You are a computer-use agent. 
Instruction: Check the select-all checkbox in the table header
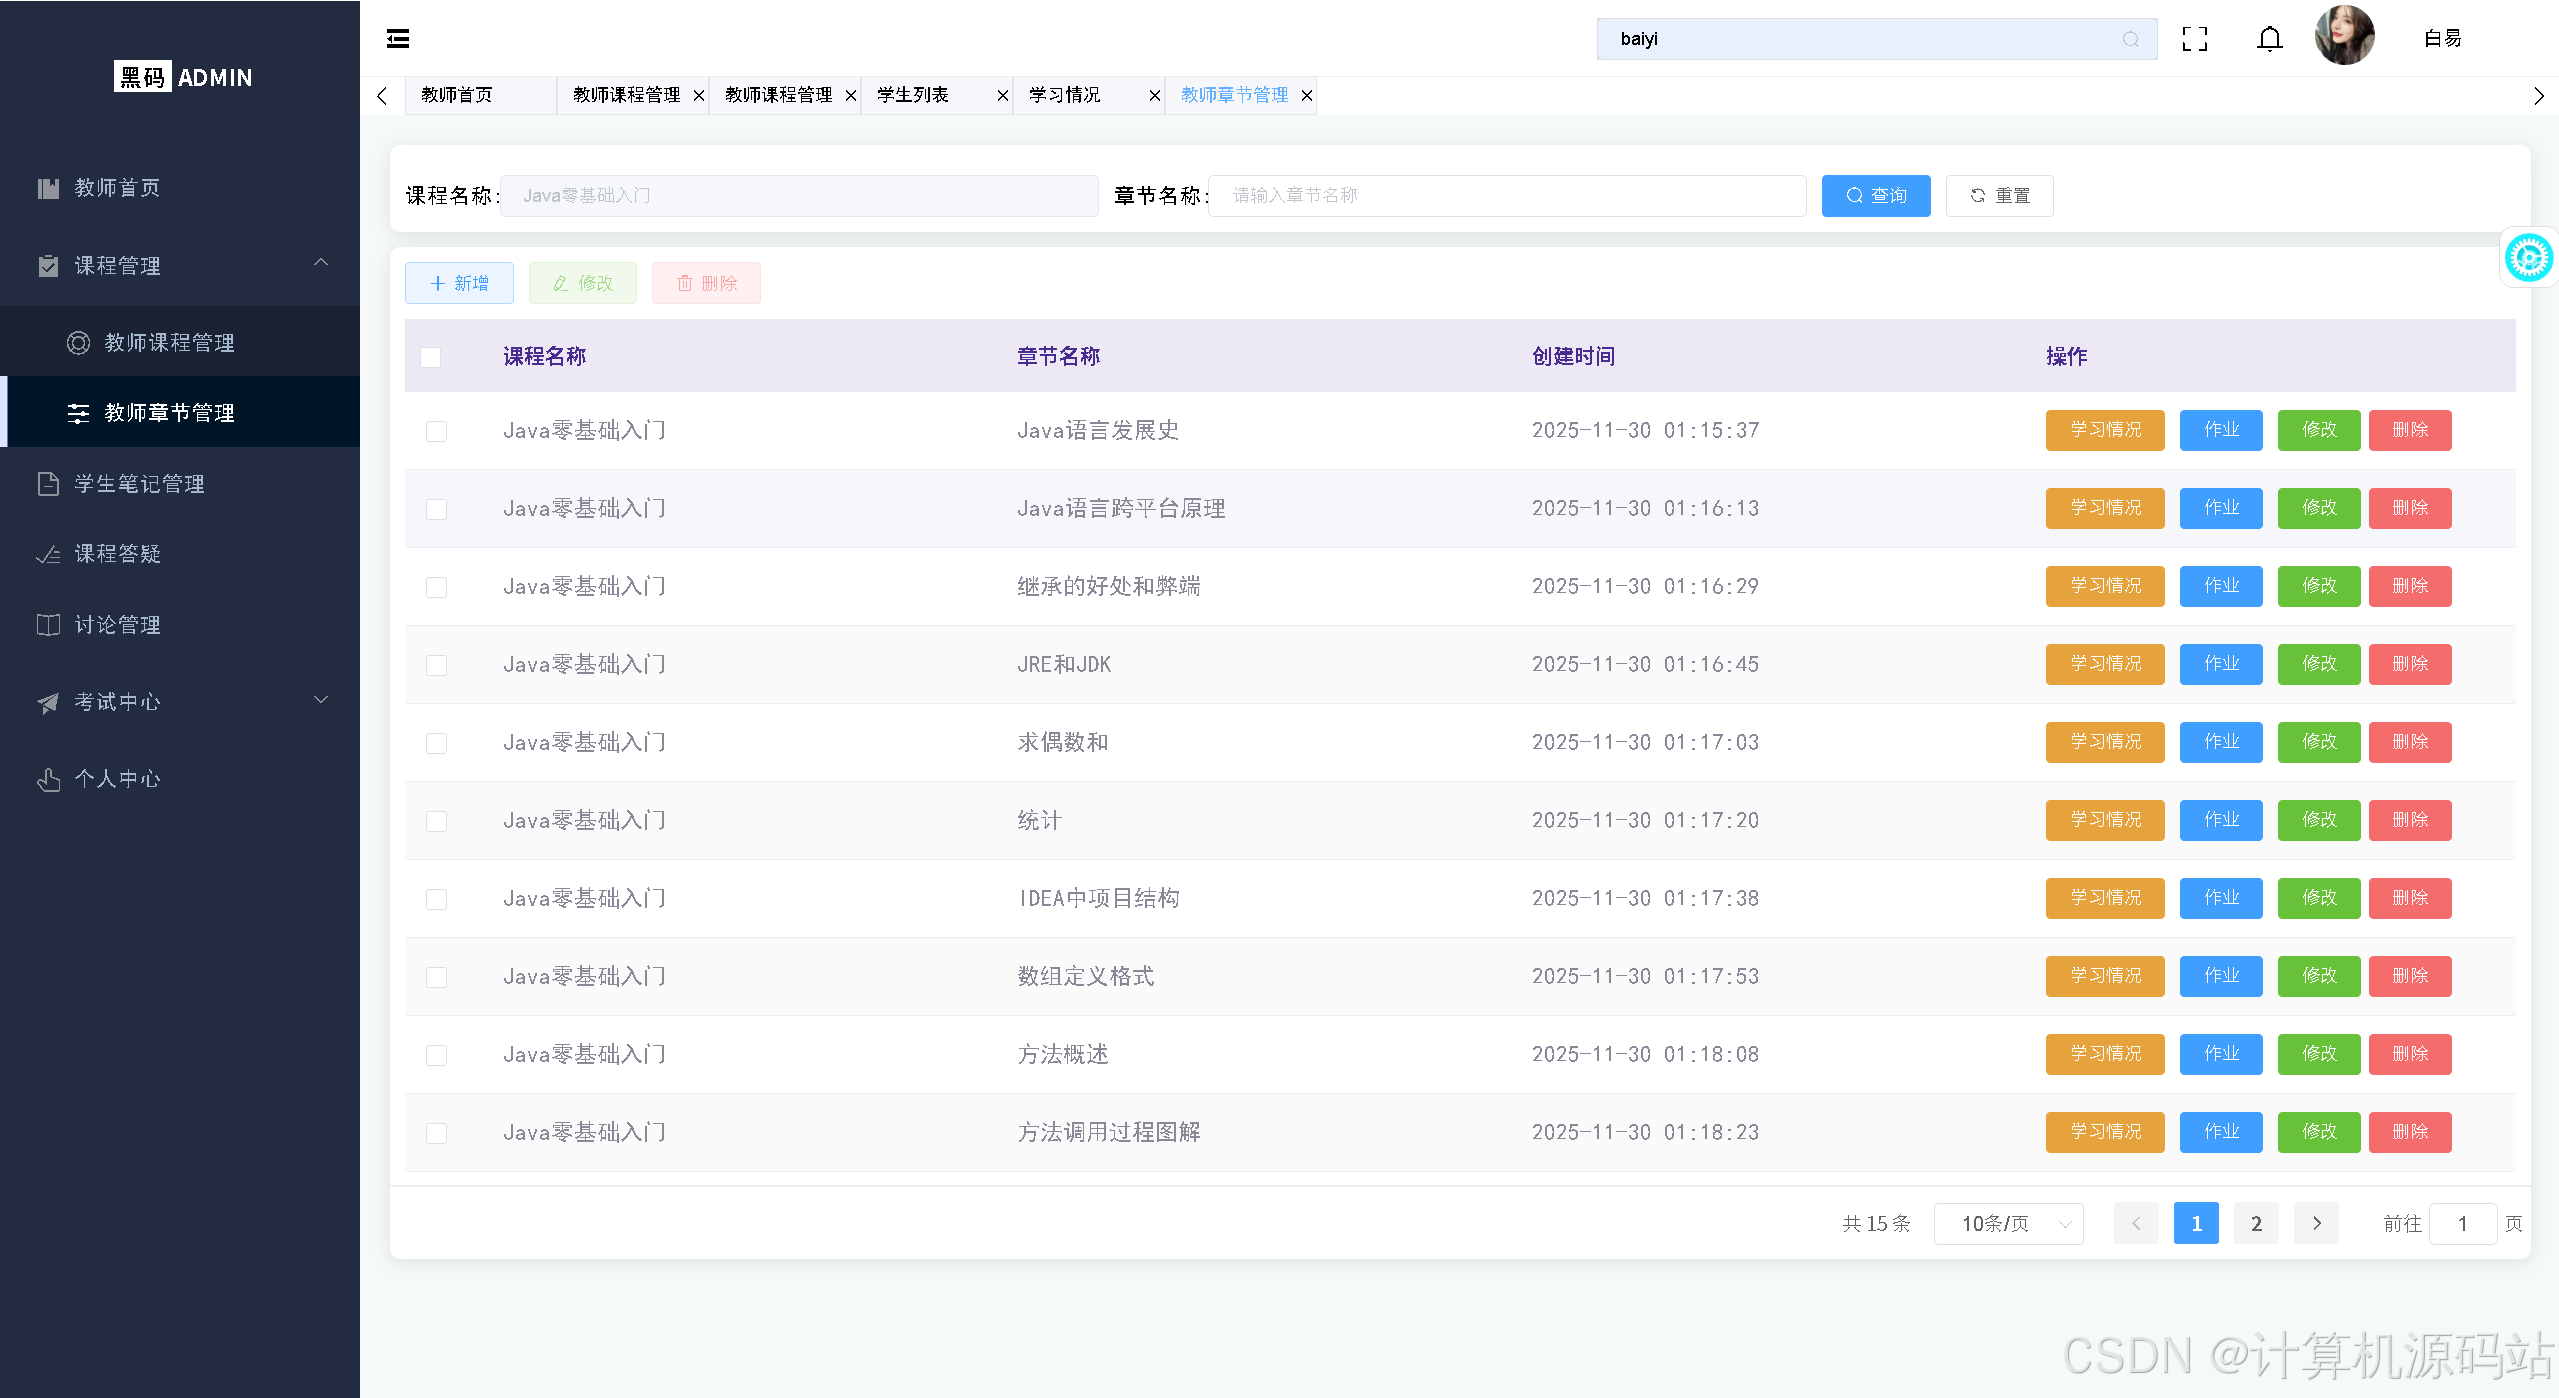click(430, 357)
